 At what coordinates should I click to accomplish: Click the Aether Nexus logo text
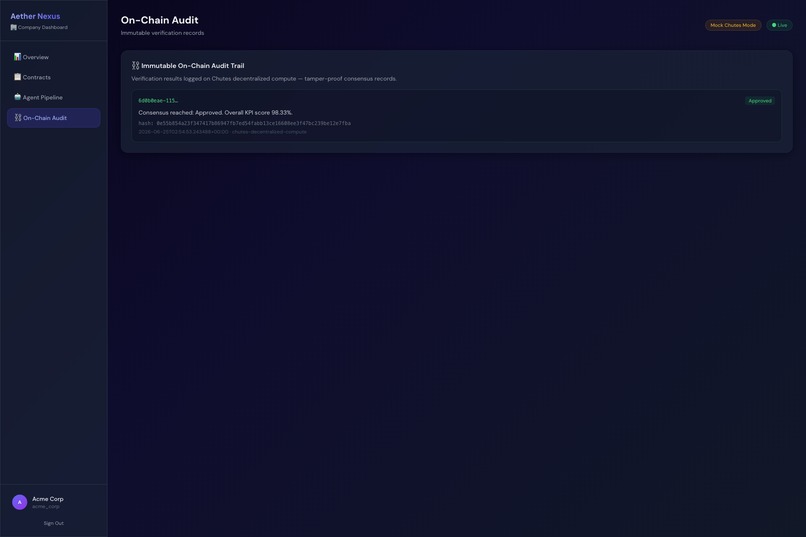click(35, 16)
